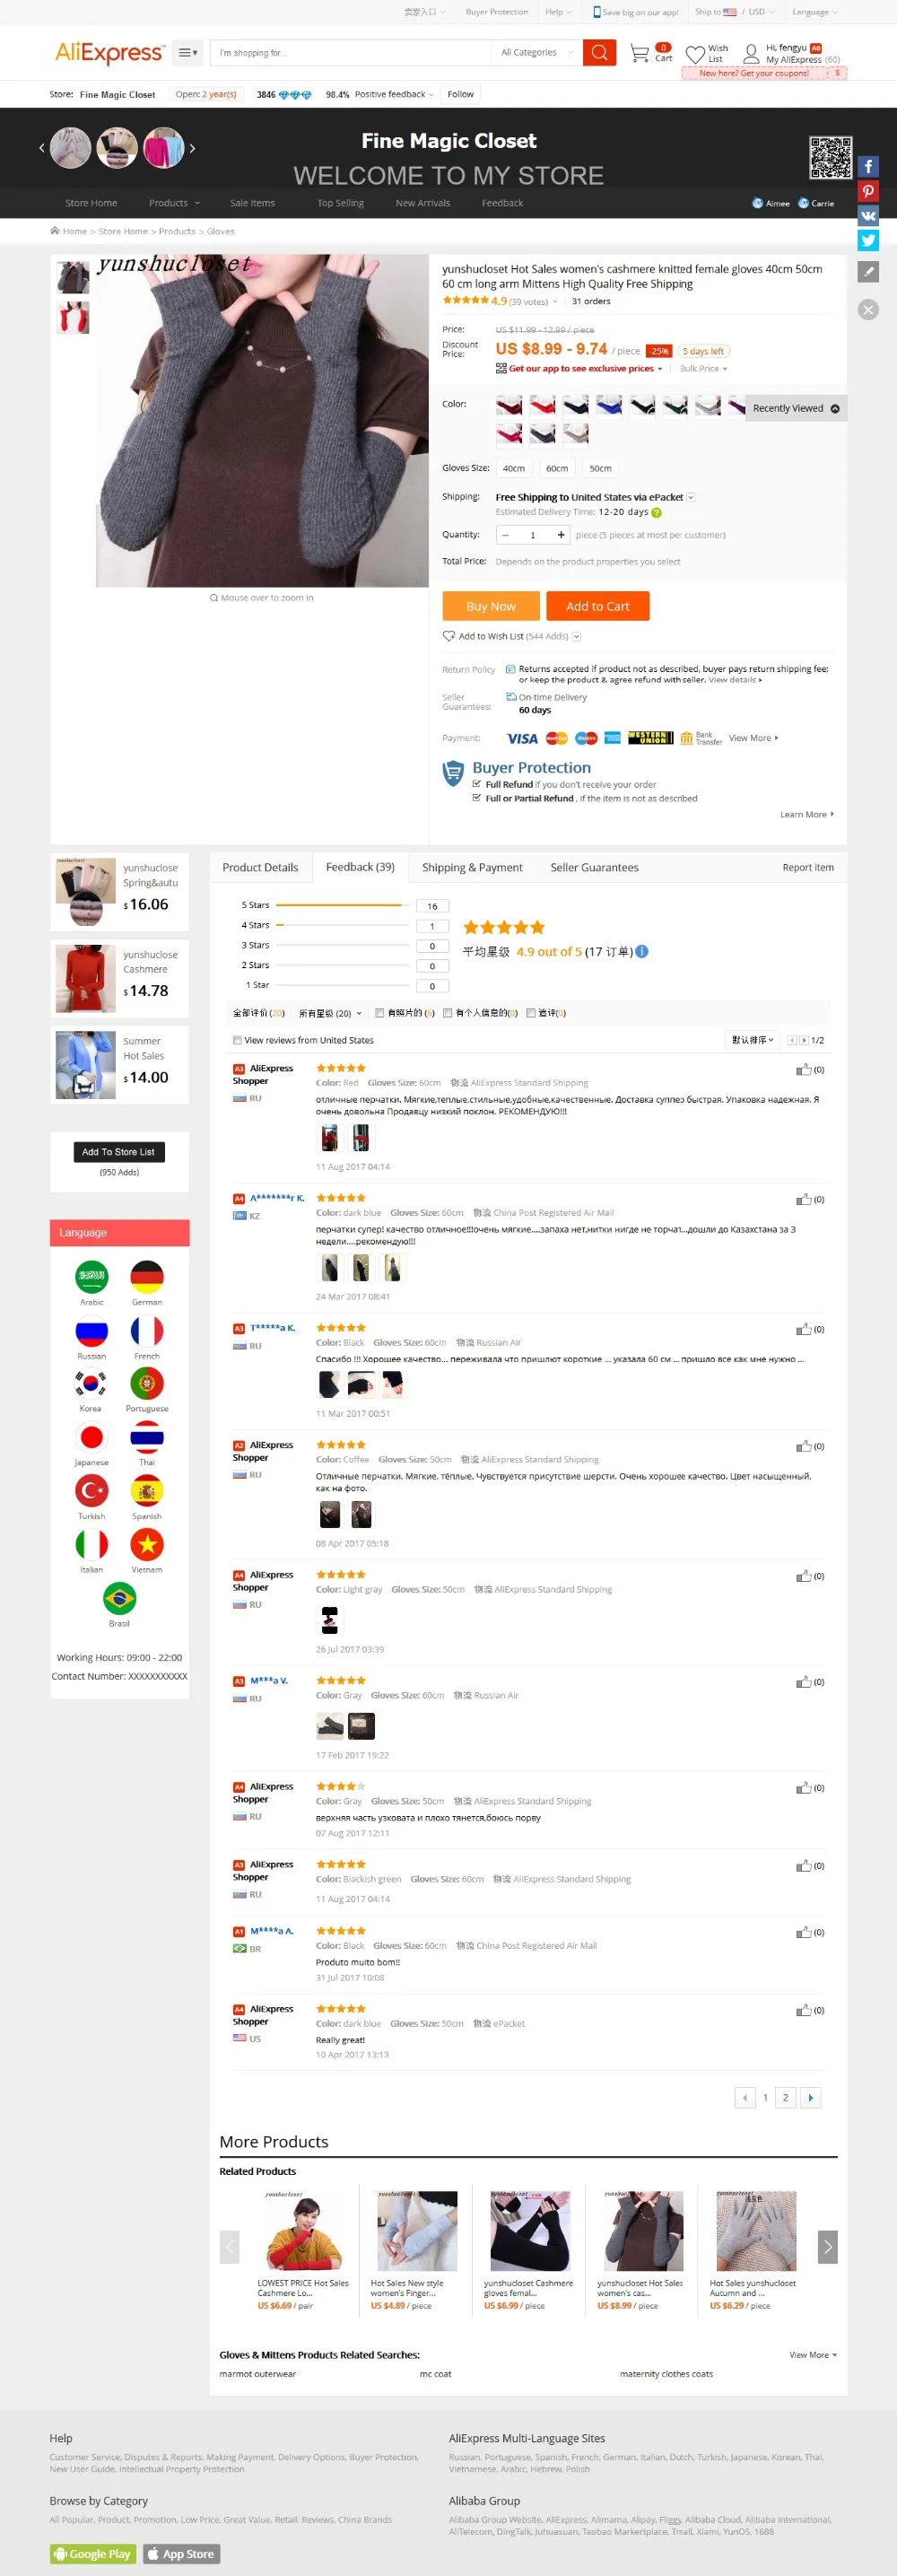
Task: Toggle the reviews with photos checkbox
Action: point(379,1013)
